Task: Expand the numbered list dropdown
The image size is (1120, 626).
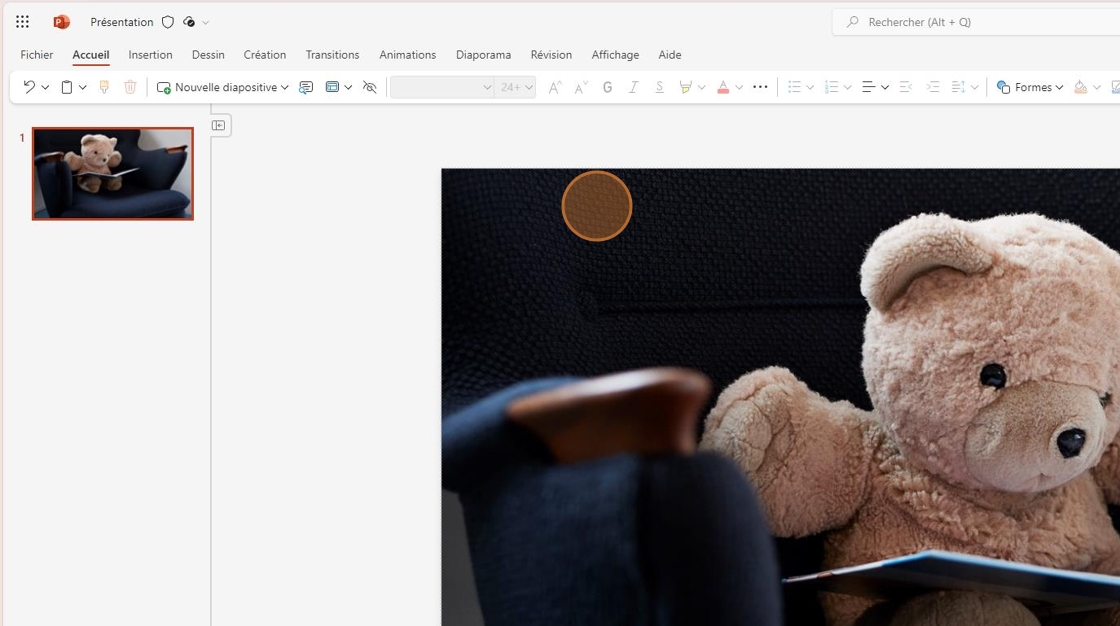Action: pos(847,87)
